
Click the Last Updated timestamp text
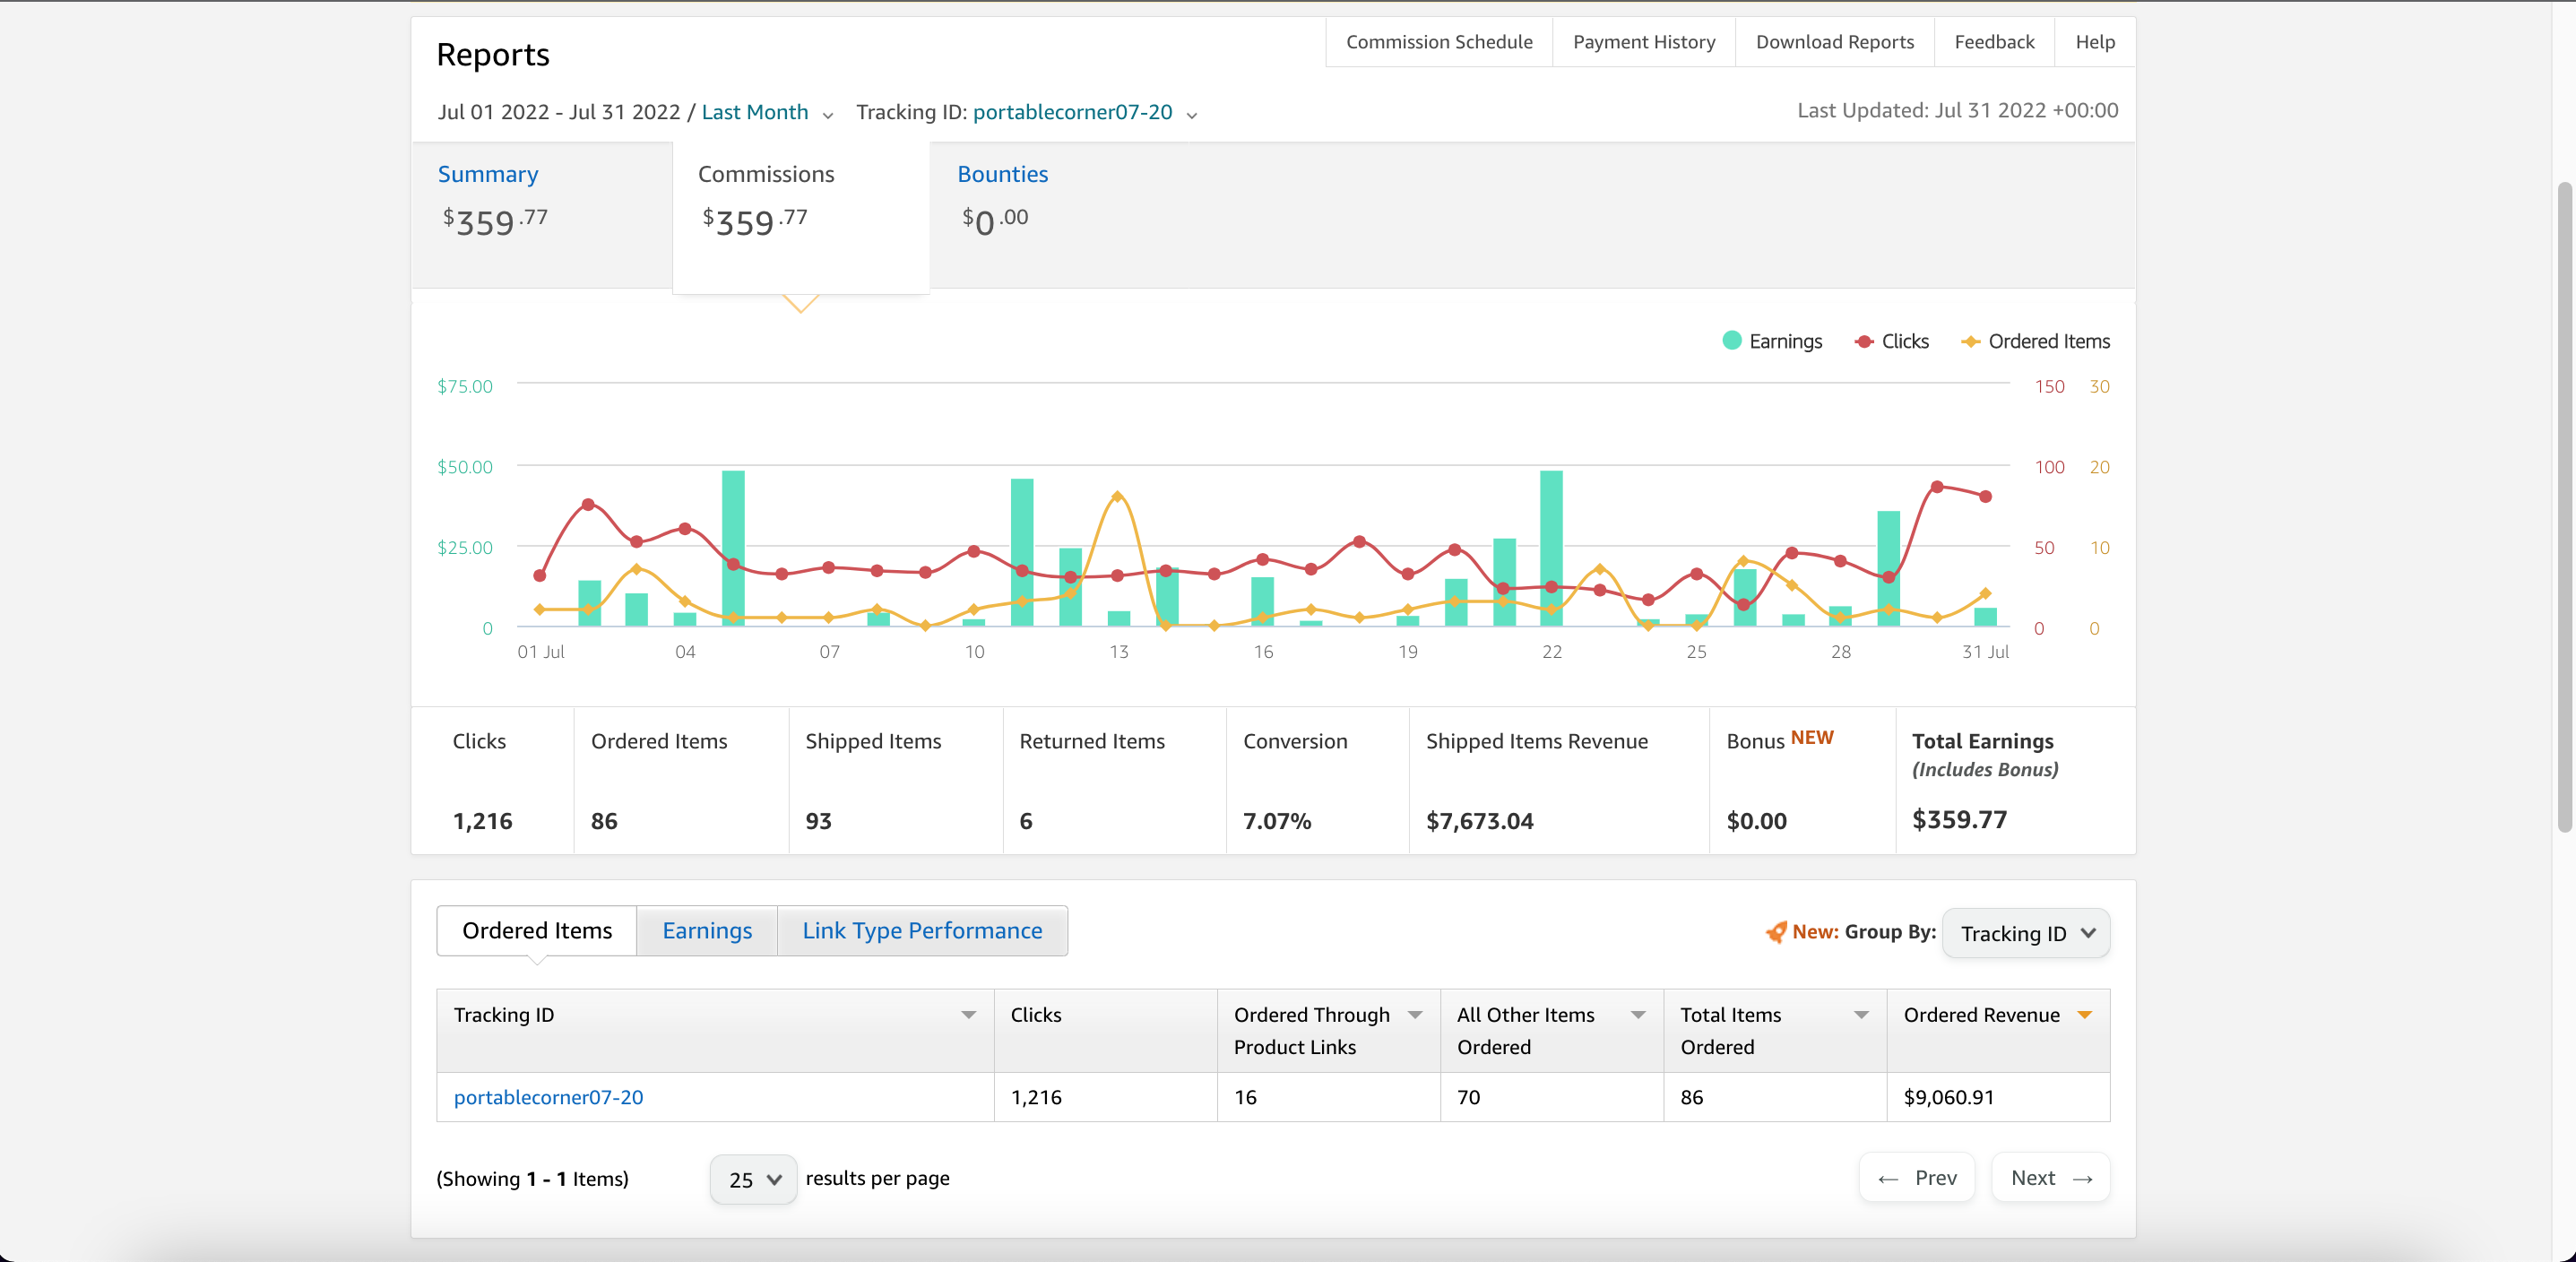(1957, 110)
